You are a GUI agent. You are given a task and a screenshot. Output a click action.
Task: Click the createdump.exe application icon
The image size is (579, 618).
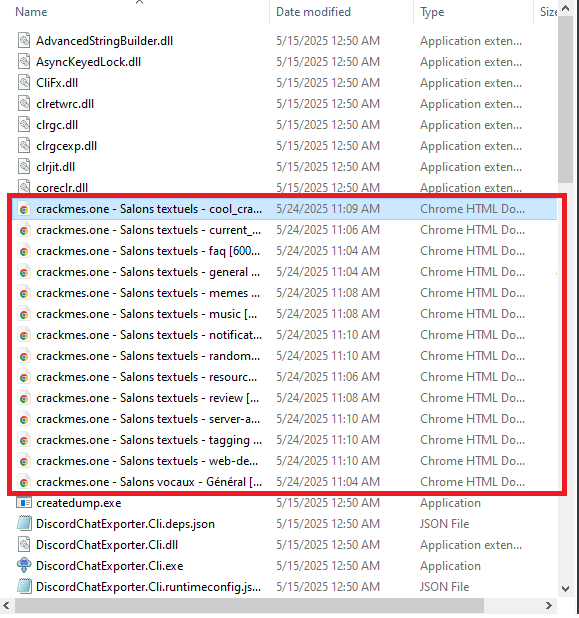[24, 503]
